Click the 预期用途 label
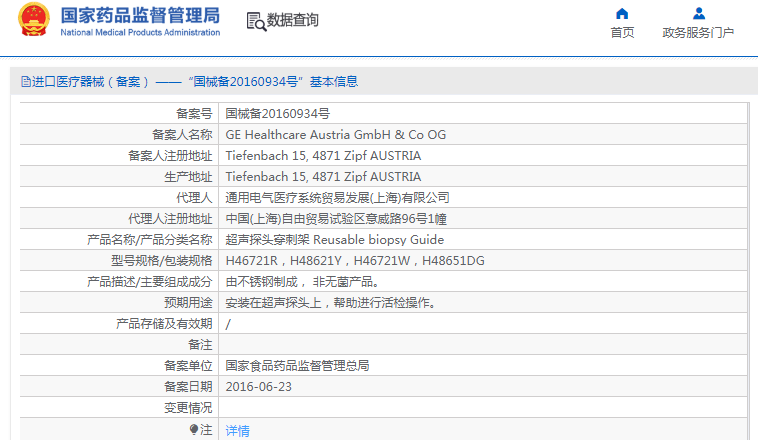This screenshot has width=758, height=440. pyautogui.click(x=188, y=303)
